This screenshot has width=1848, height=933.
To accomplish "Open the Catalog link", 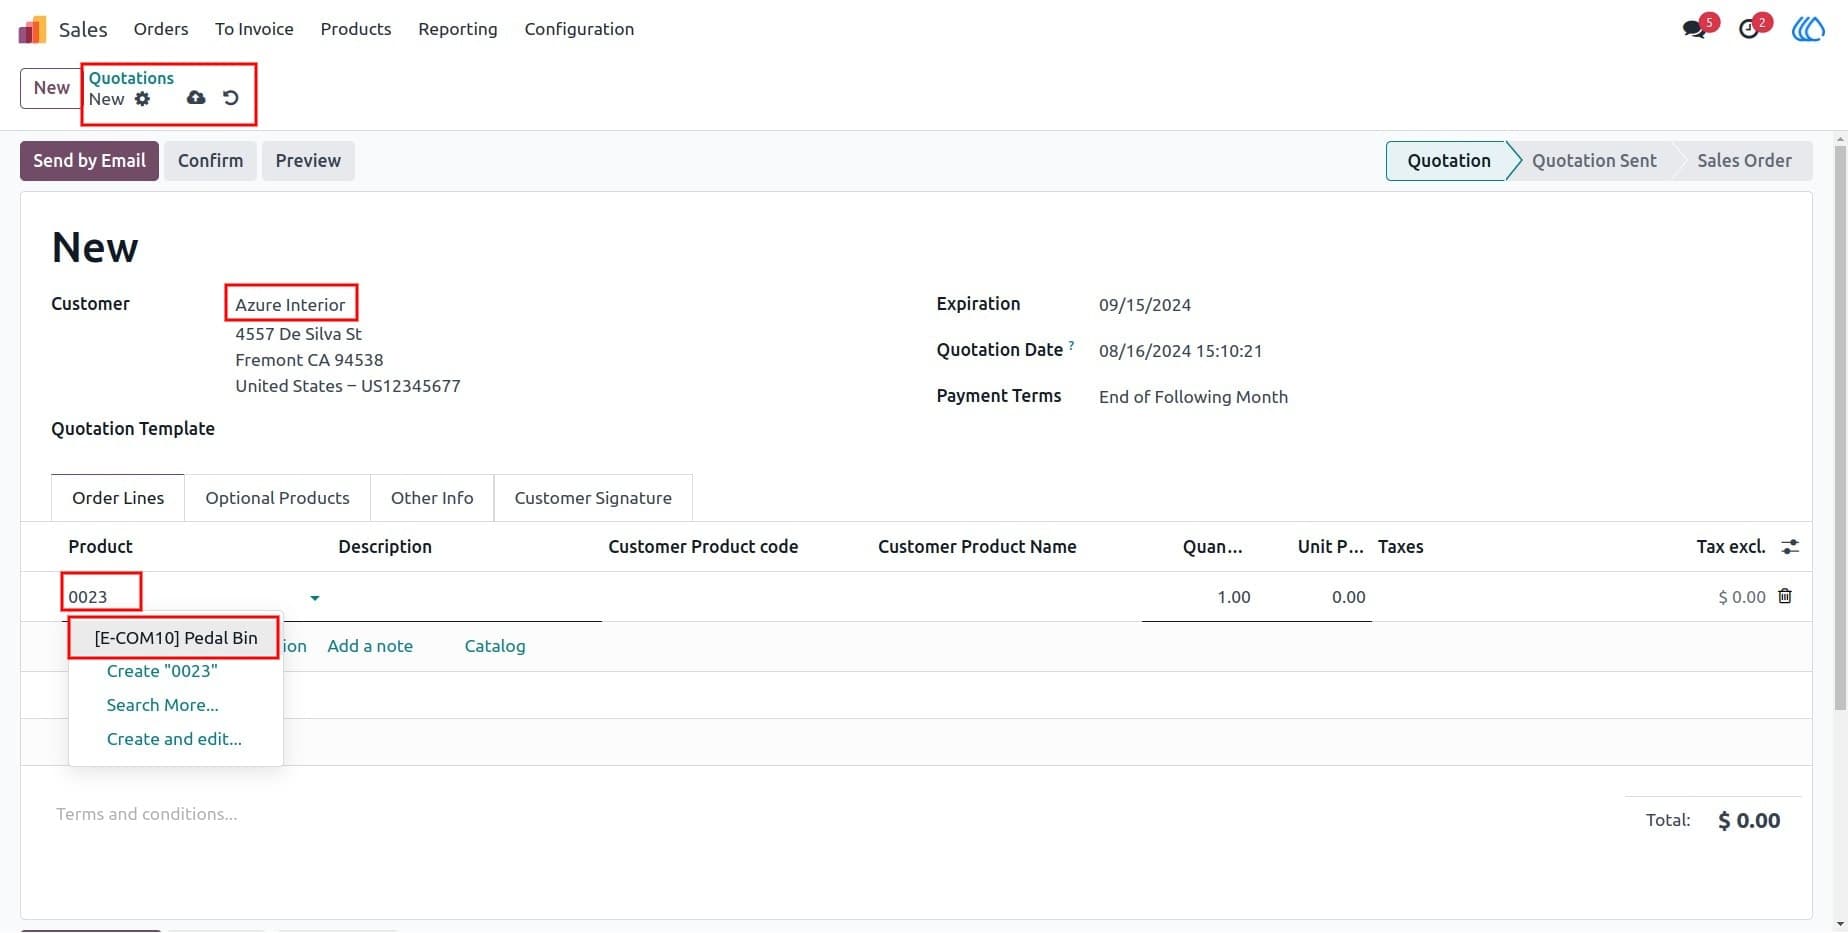I will click(x=495, y=646).
